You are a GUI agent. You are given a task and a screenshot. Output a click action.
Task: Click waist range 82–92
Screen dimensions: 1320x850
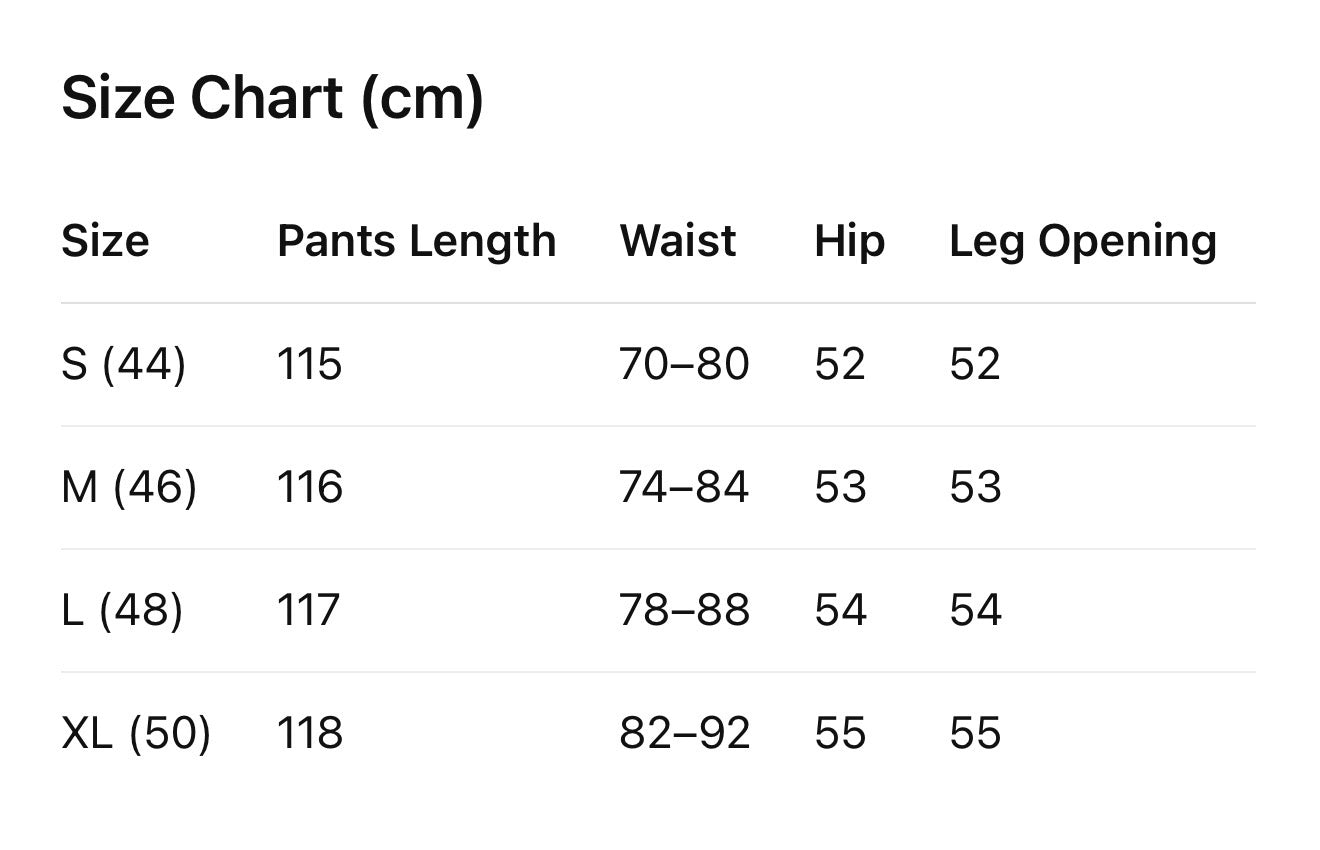684,733
